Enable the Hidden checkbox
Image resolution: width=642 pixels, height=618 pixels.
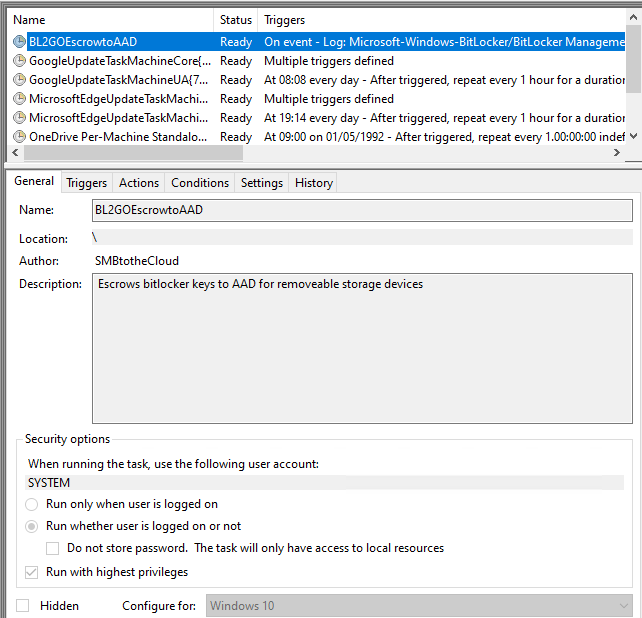pos(23,606)
